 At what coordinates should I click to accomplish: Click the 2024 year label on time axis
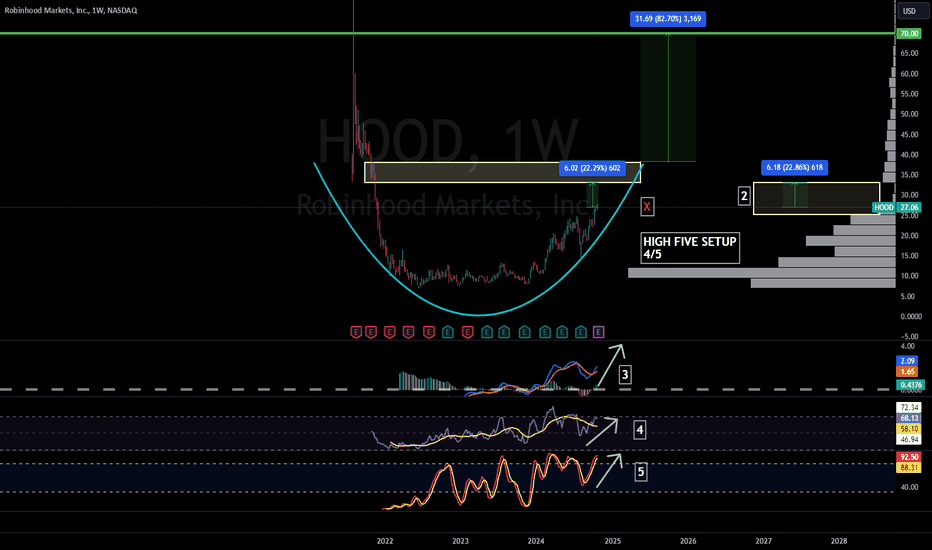pos(536,541)
